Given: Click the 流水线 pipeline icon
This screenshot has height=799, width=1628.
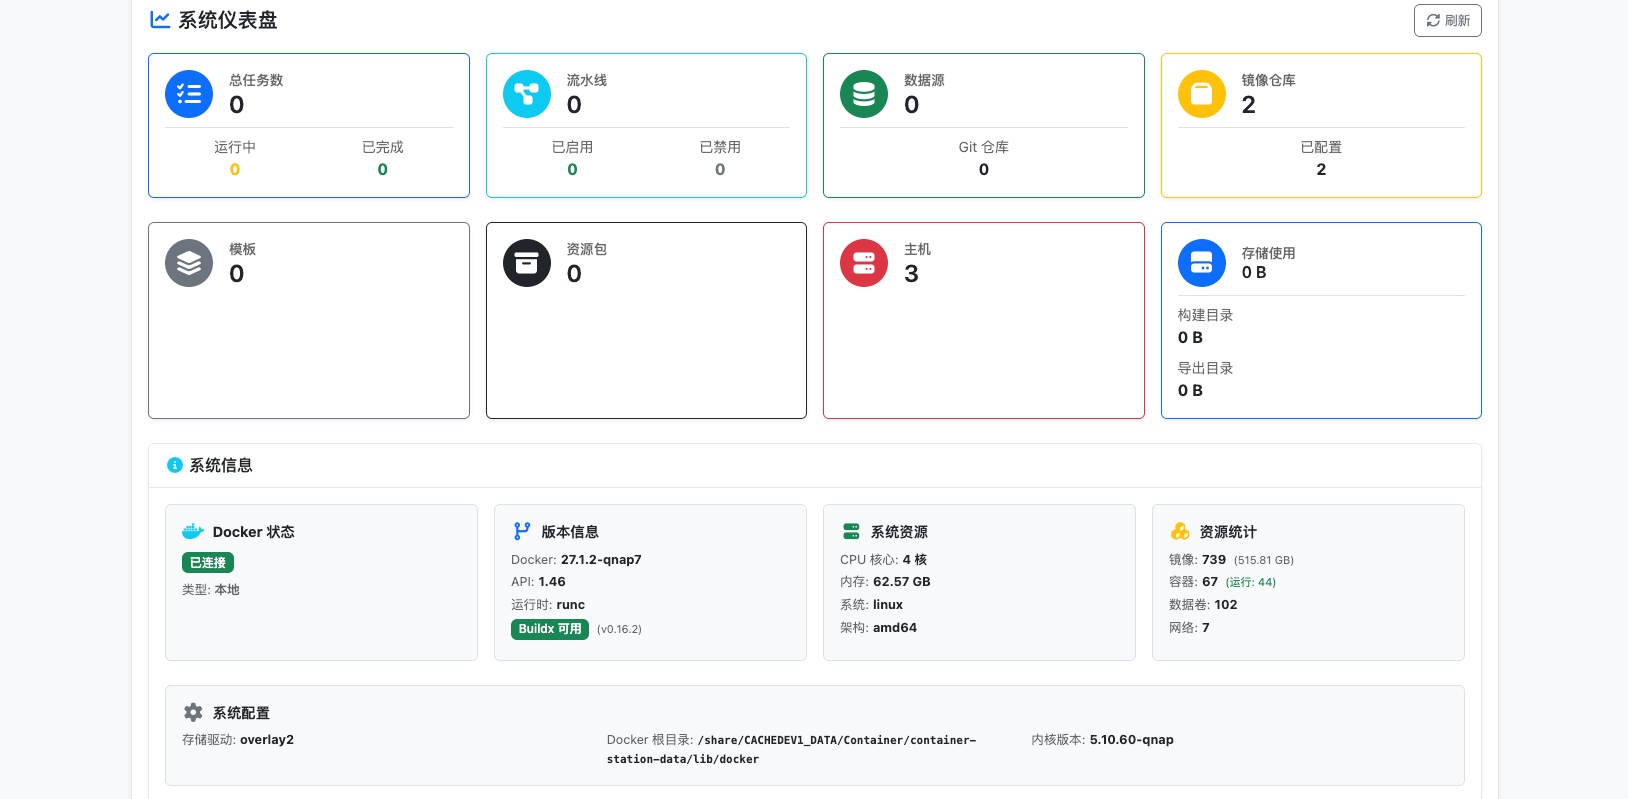Looking at the screenshot, I should click(527, 94).
